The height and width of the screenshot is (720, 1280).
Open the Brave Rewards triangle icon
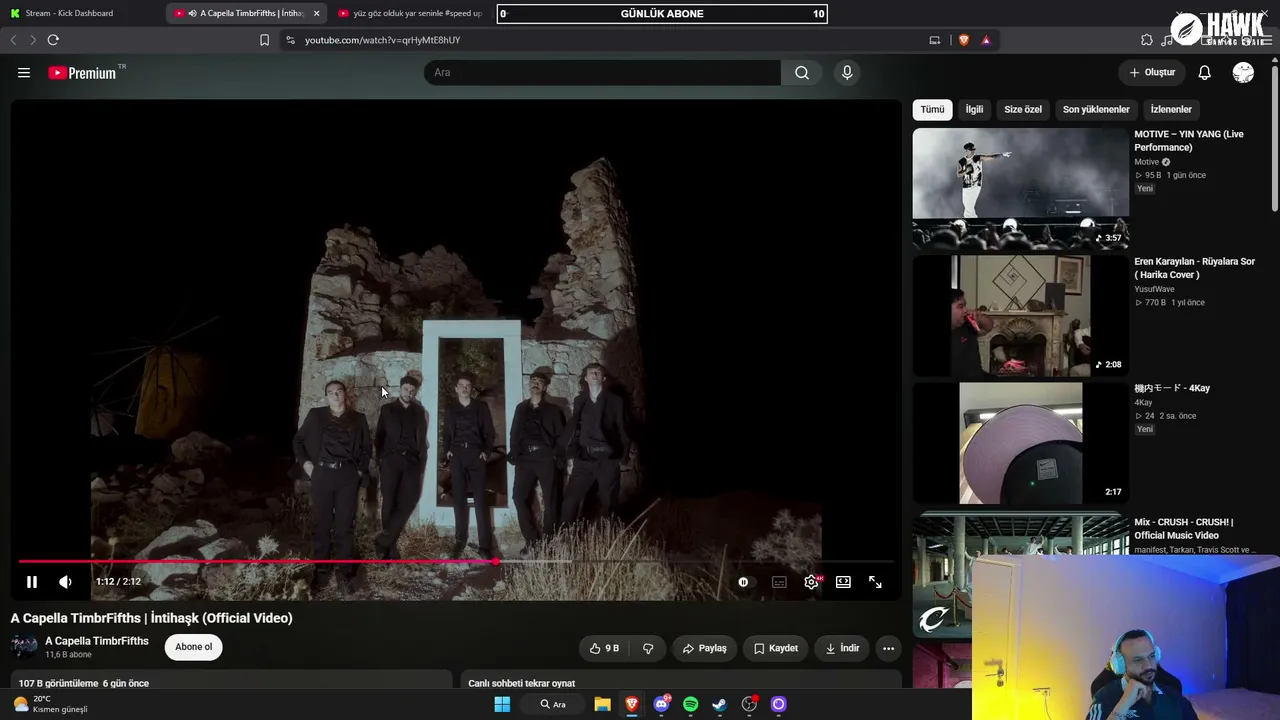[x=986, y=40]
